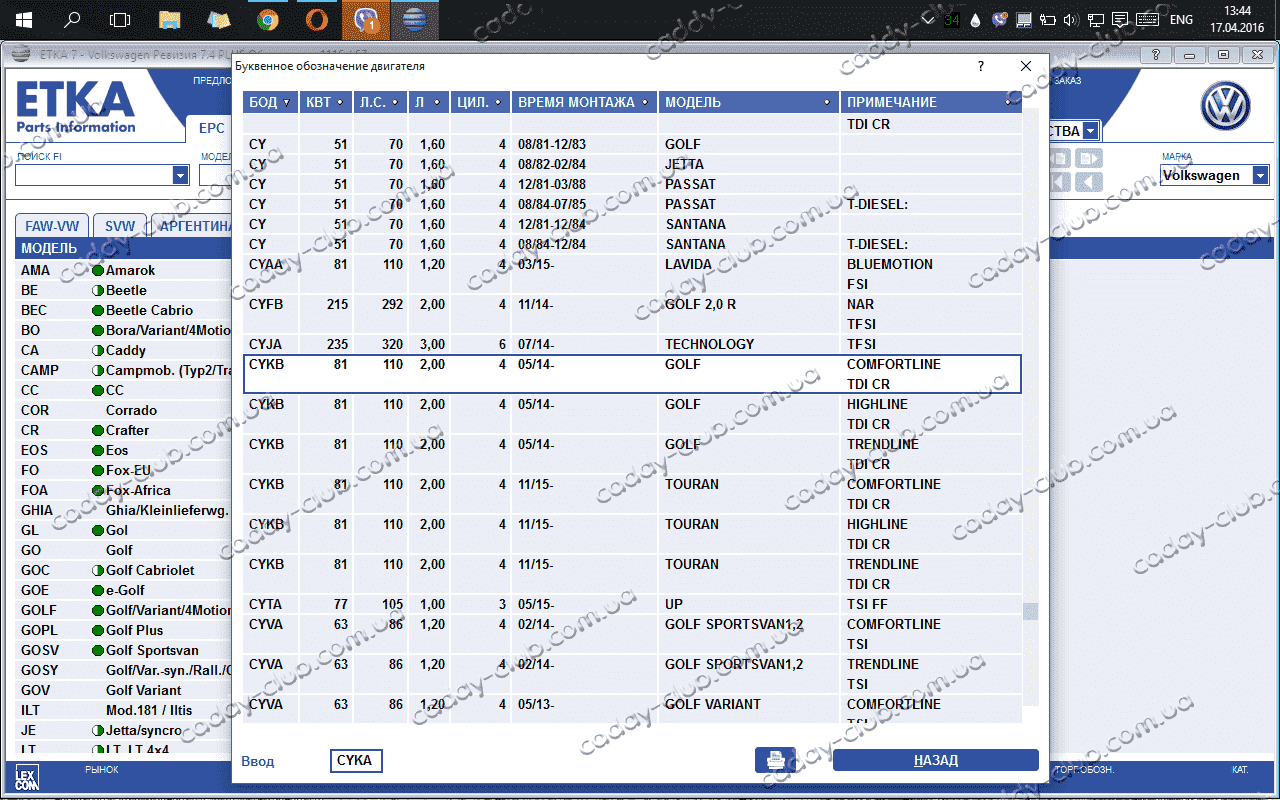Open Windows taskbar search
1280x800 pixels.
click(x=72, y=19)
